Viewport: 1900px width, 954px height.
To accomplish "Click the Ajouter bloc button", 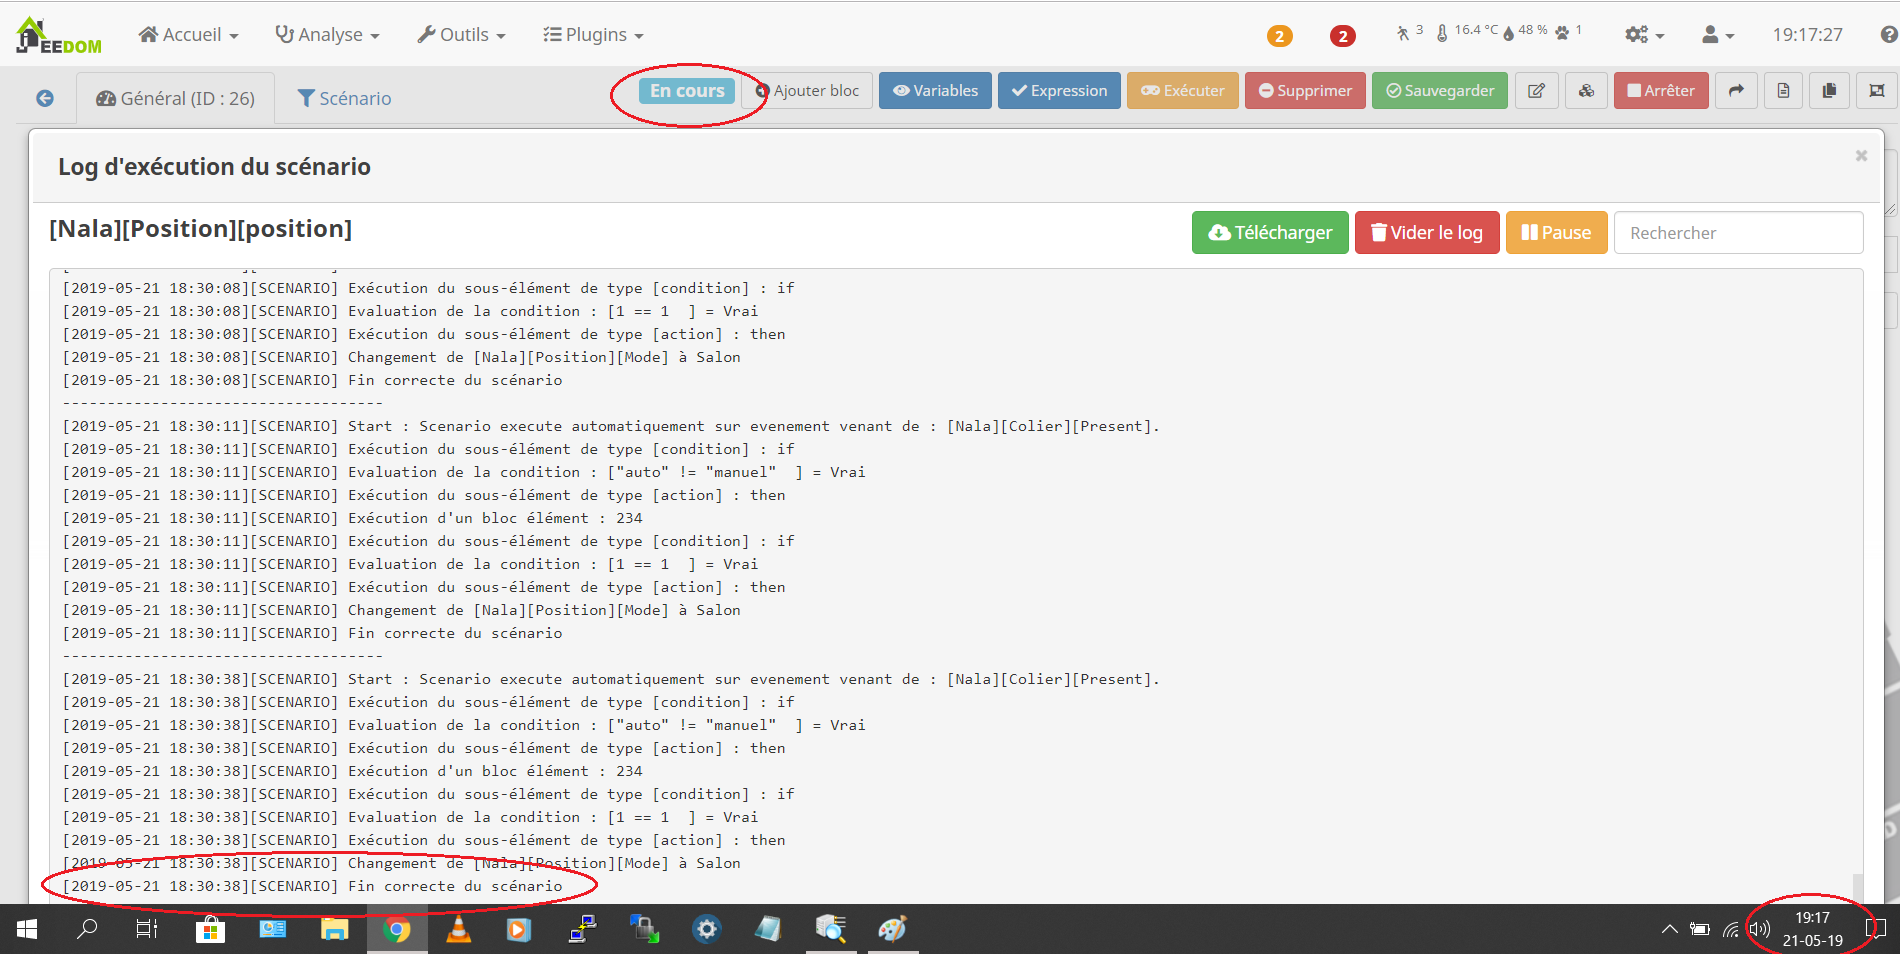I will pos(808,91).
